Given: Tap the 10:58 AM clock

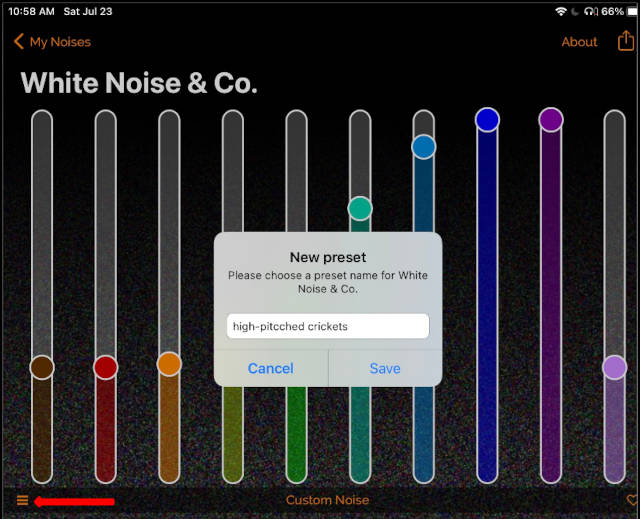Looking at the screenshot, I should (31, 11).
